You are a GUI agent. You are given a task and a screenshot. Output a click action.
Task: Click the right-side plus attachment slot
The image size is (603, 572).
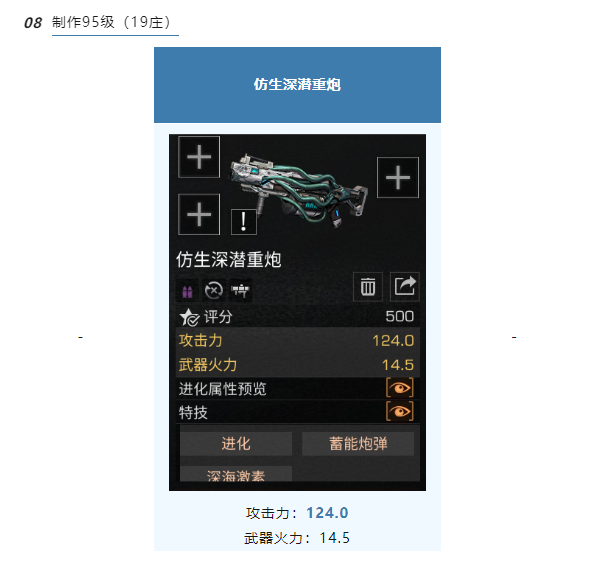click(398, 177)
